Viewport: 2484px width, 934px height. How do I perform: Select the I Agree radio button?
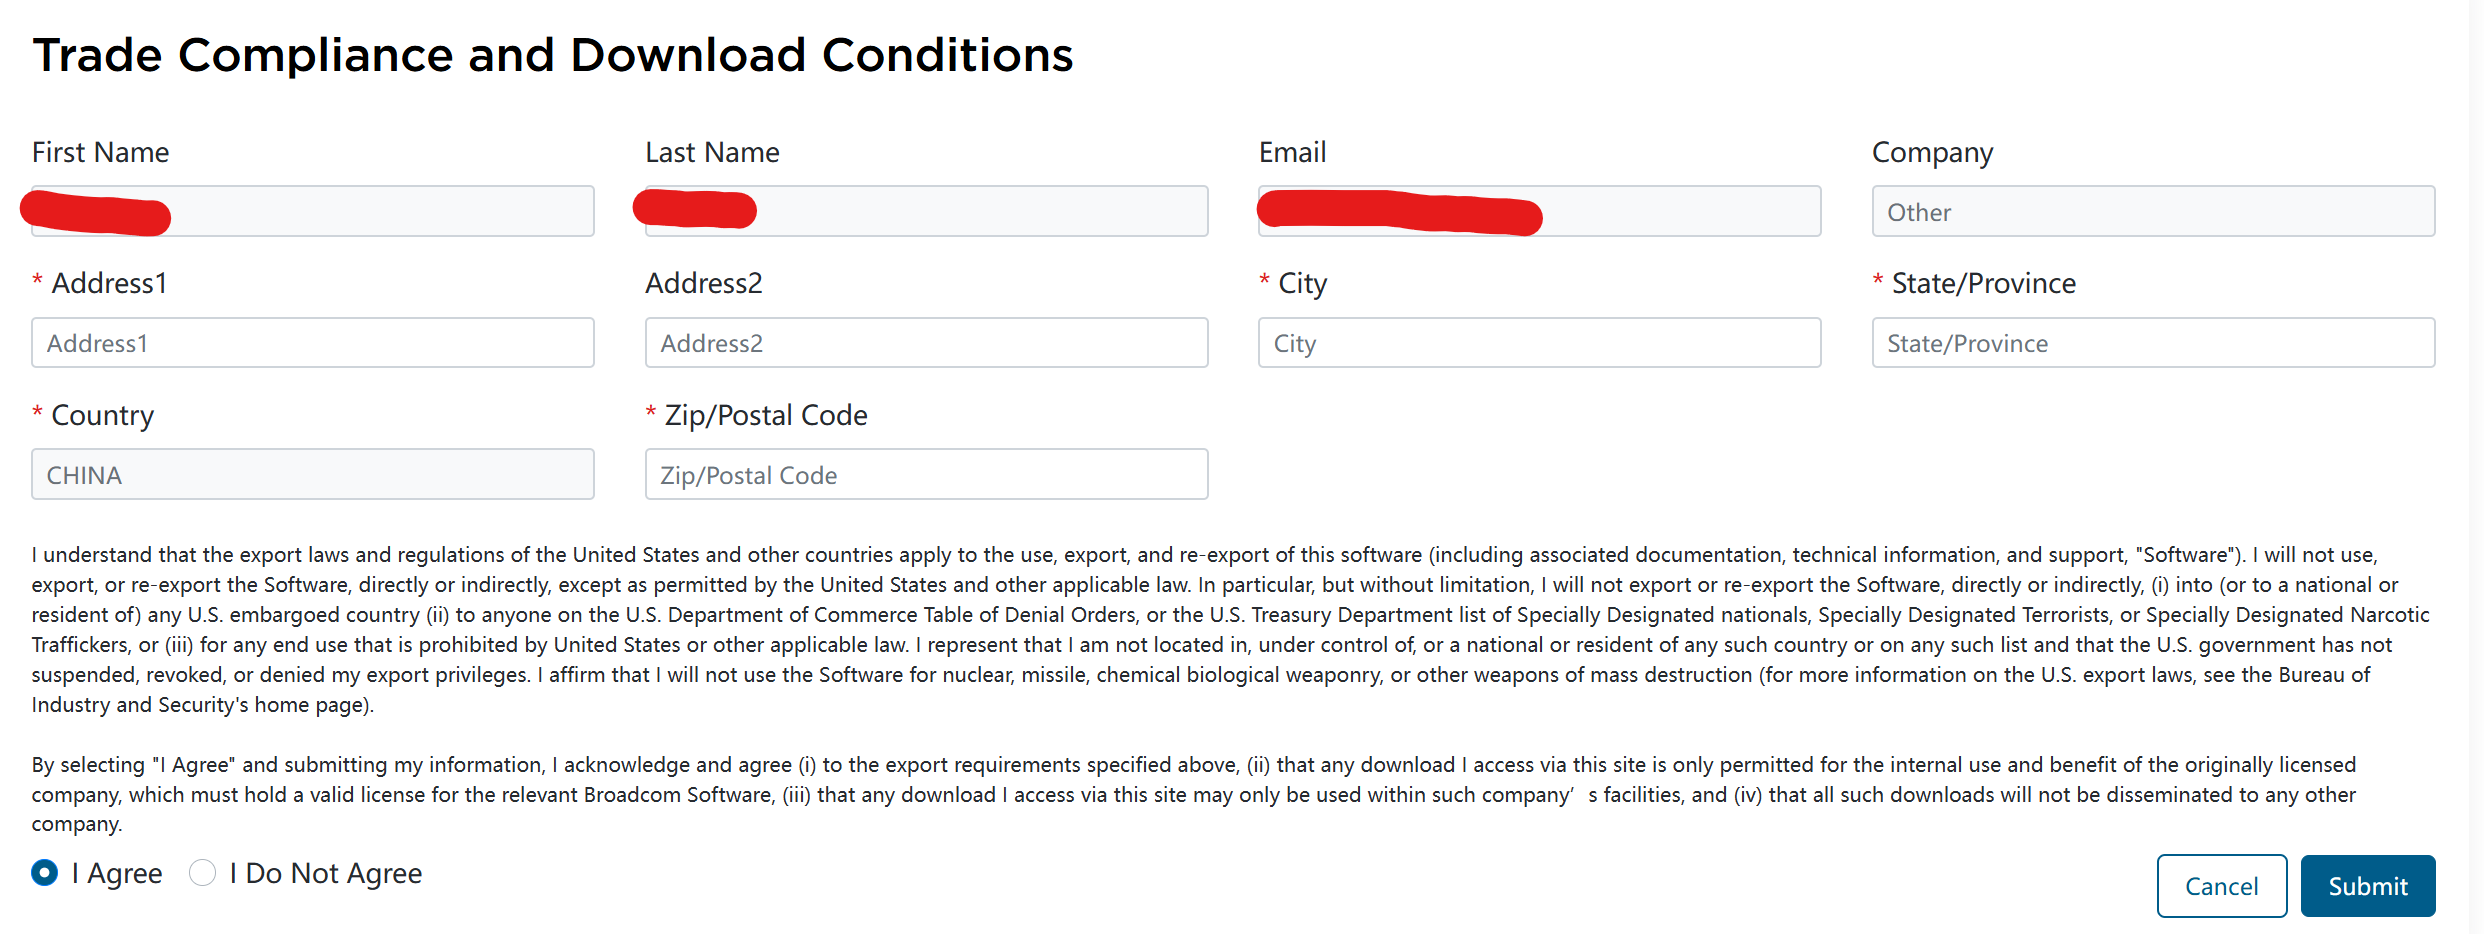(x=45, y=873)
